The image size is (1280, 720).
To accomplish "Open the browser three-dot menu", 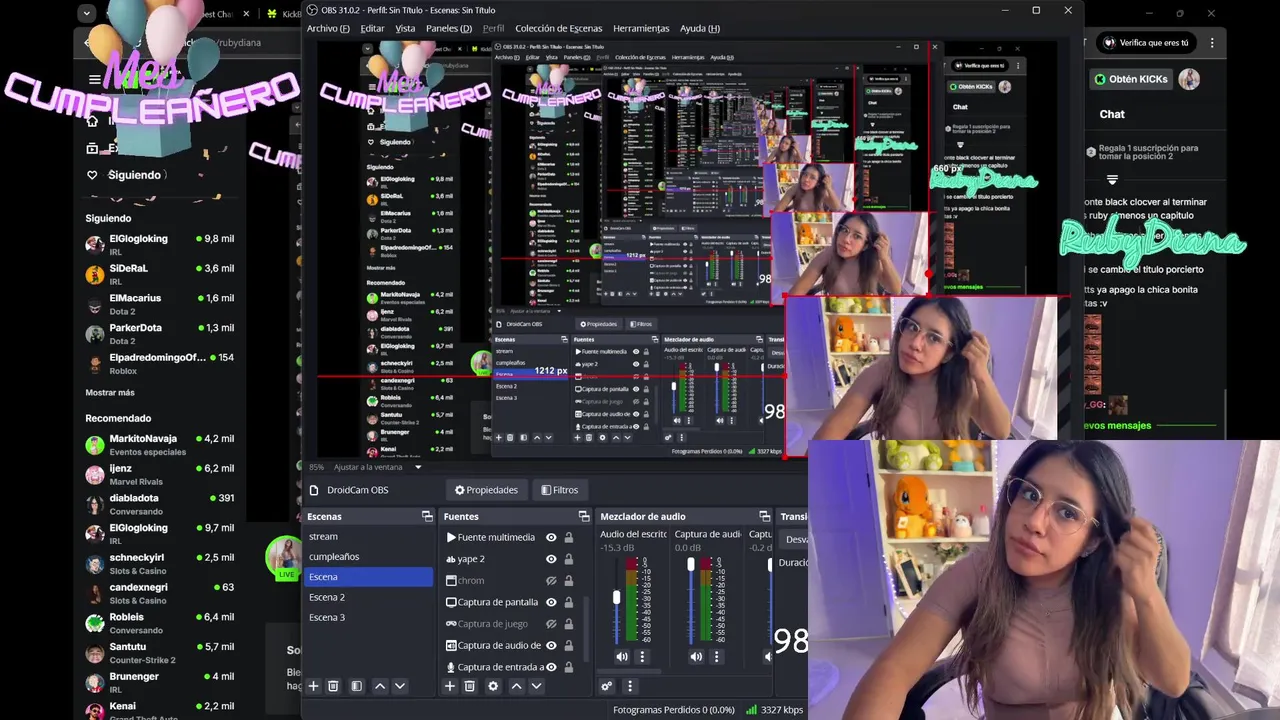I will pyautogui.click(x=1212, y=43).
